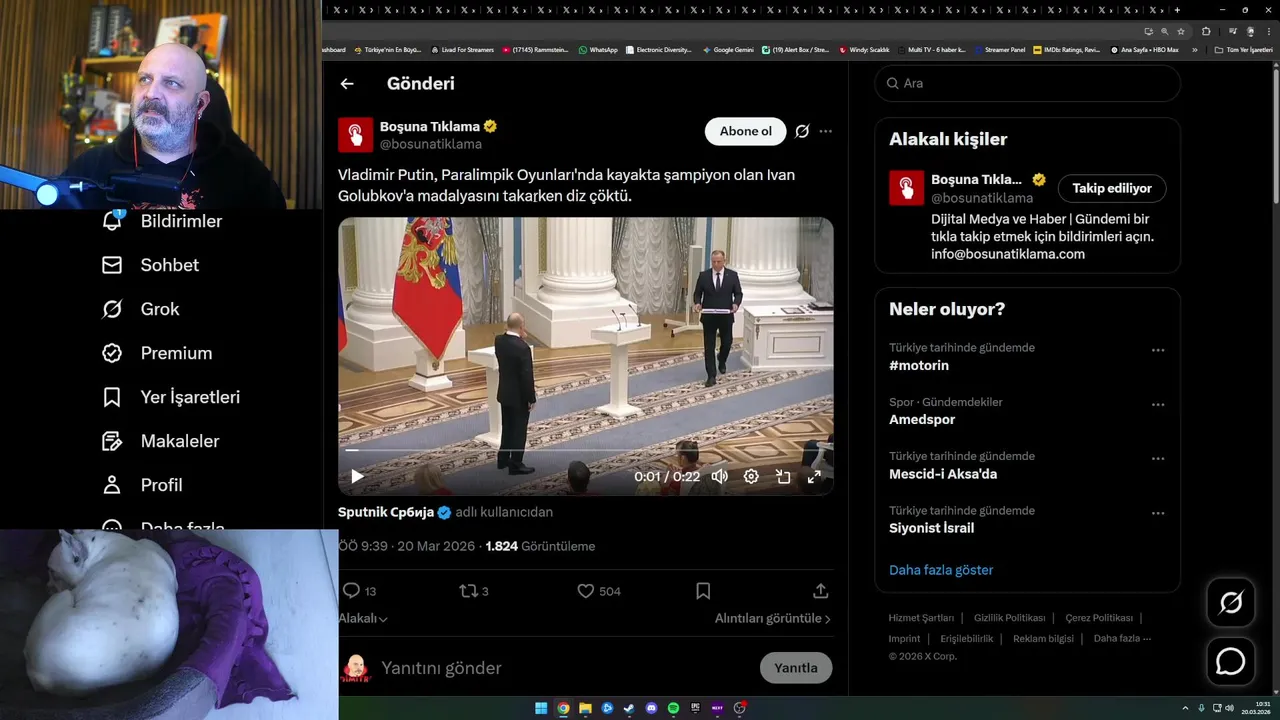Open more options for Amedspor trend

pos(1158,405)
